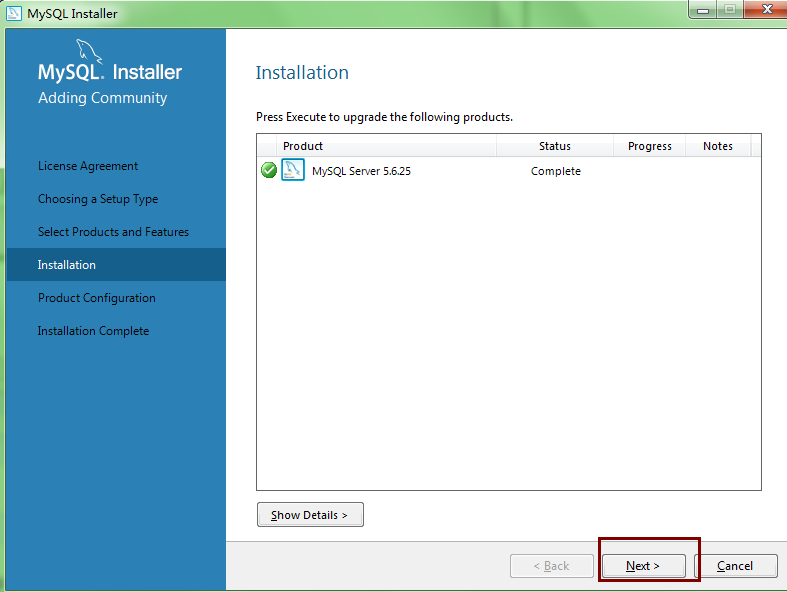Cancel the installer

pos(735,566)
